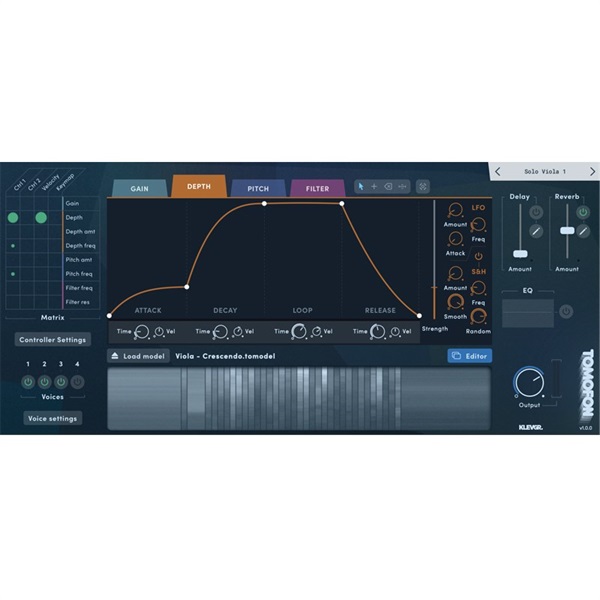Toggle the EQ power button
Viewport: 600px width, 600px height.
(566, 311)
